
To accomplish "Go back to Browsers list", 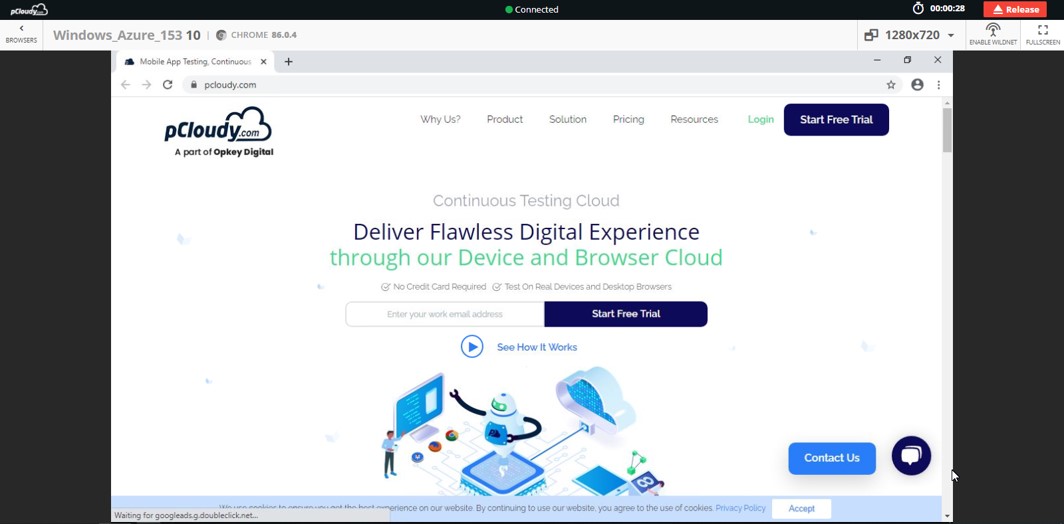I will (21, 34).
